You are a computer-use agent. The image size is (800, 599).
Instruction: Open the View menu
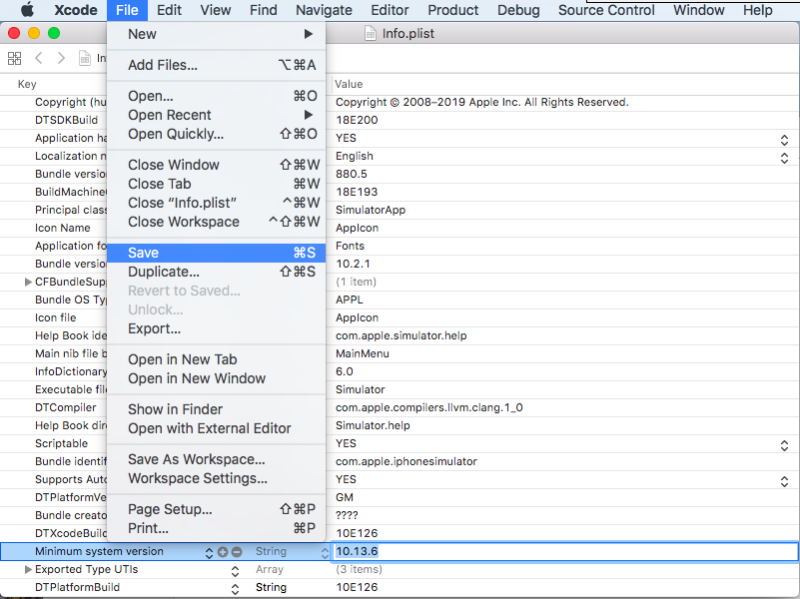pyautogui.click(x=215, y=10)
